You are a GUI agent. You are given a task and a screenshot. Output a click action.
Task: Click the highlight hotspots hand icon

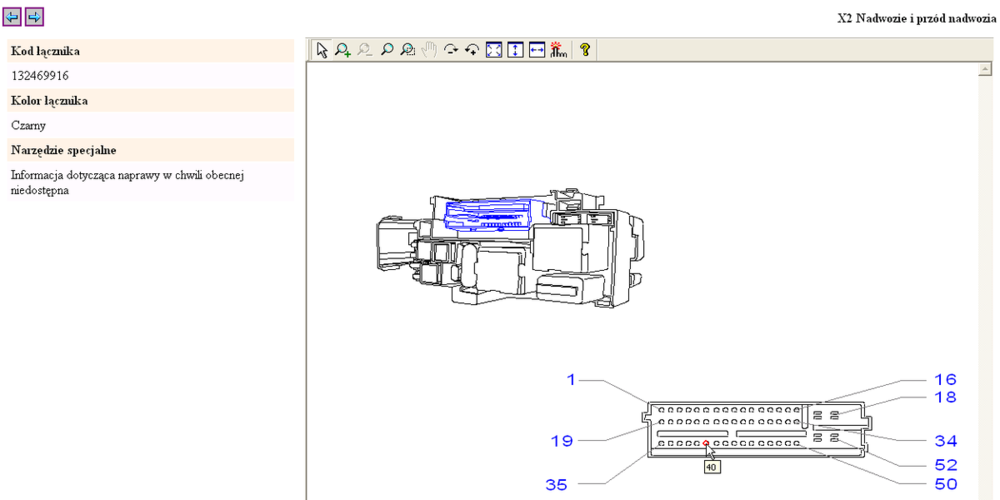(x=558, y=49)
